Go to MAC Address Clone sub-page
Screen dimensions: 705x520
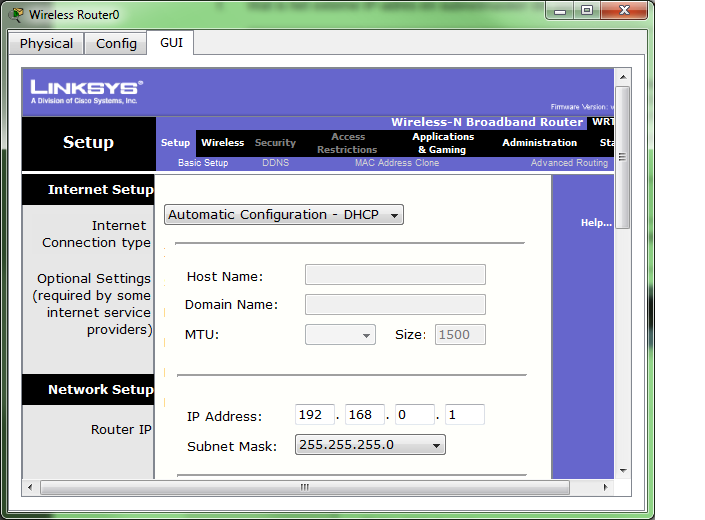pos(397,163)
